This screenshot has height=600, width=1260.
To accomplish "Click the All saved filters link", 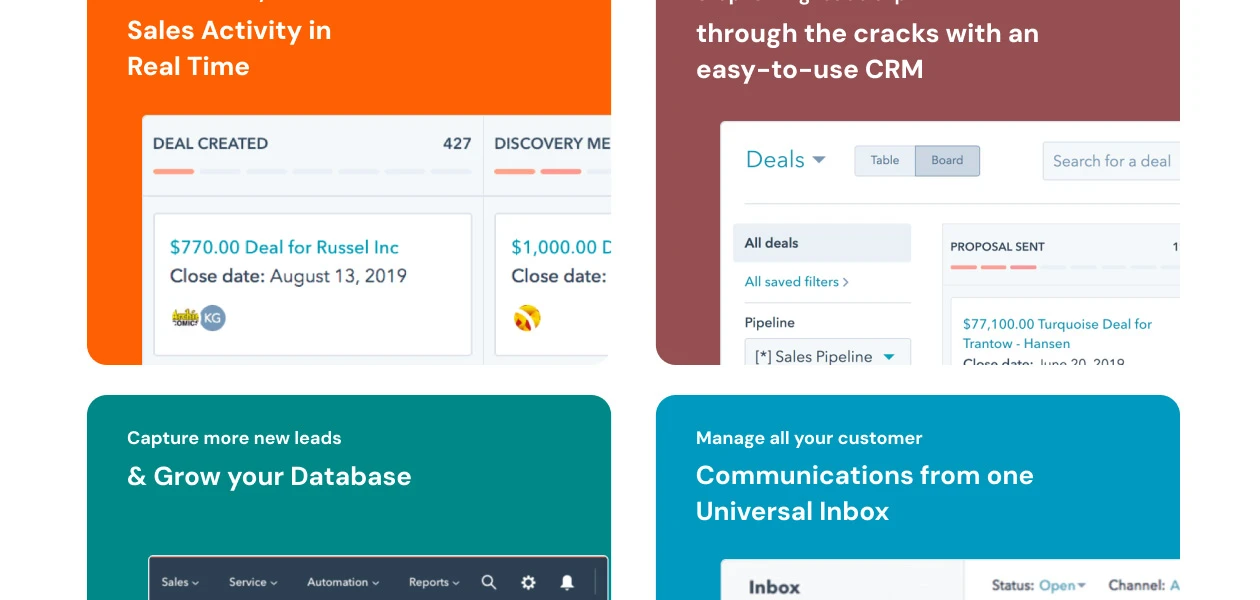I will [x=796, y=282].
